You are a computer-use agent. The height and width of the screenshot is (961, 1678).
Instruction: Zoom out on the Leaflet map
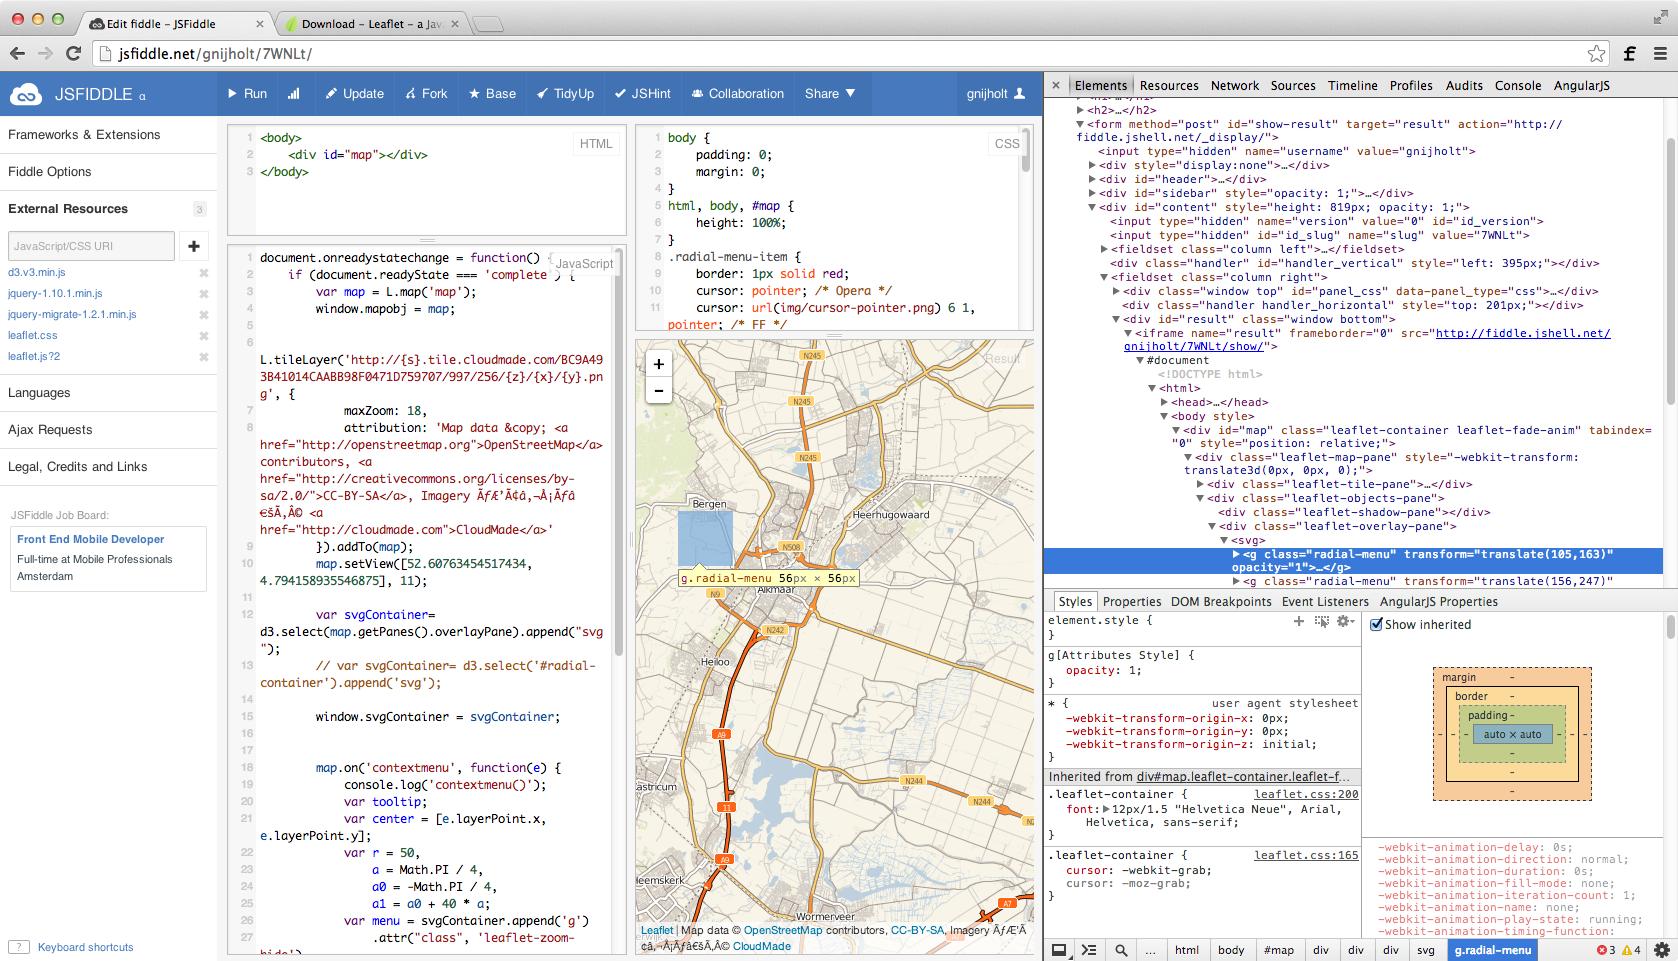[658, 391]
